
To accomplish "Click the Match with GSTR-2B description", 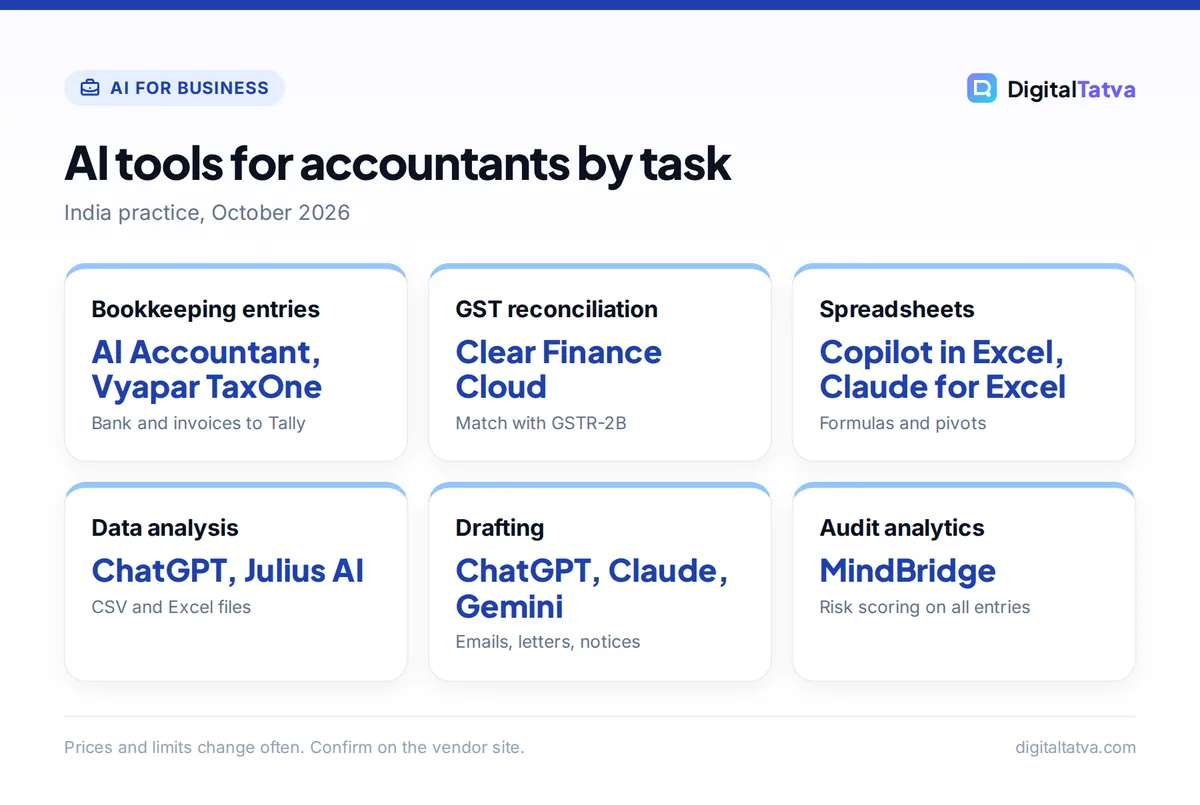I will 541,423.
